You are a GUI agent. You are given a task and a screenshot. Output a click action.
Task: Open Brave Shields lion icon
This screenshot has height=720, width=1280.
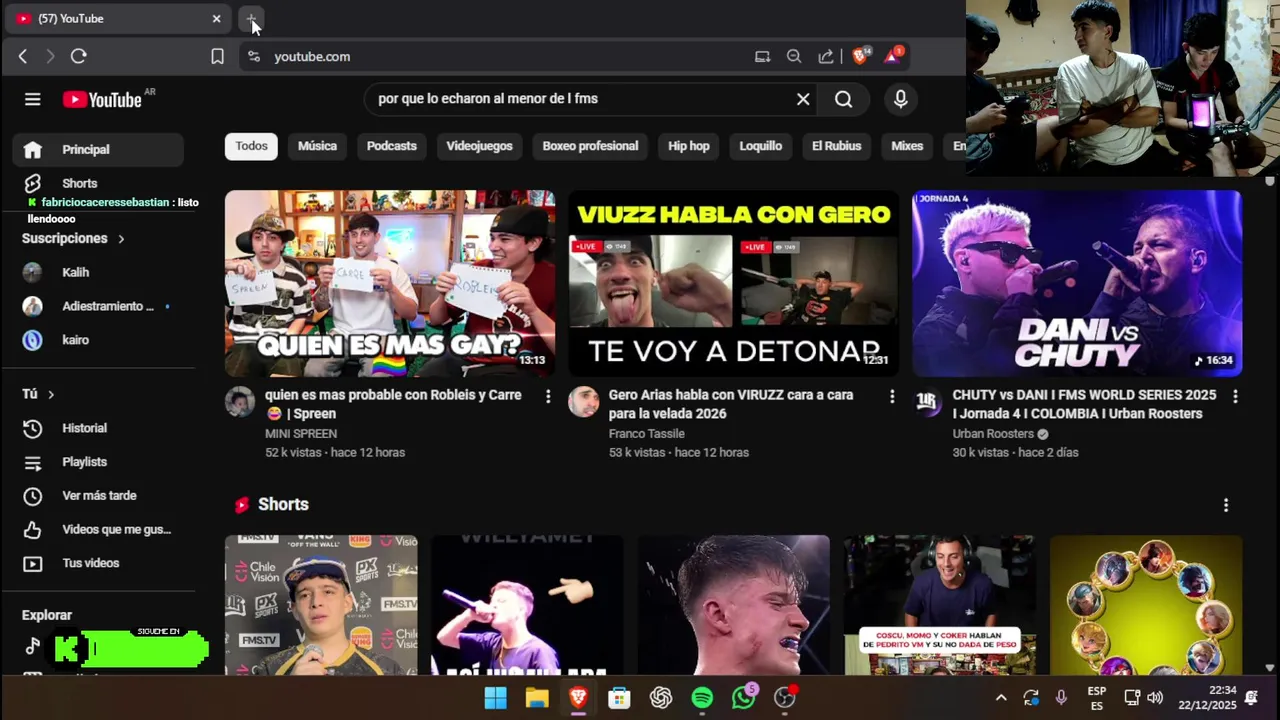pos(860,56)
